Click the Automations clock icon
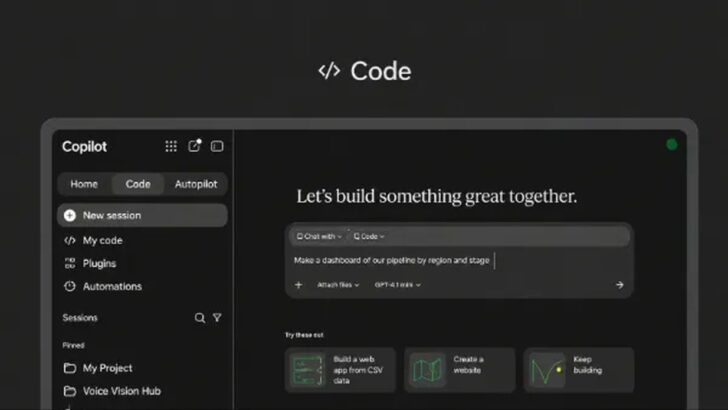This screenshot has height=410, width=728. click(x=70, y=286)
